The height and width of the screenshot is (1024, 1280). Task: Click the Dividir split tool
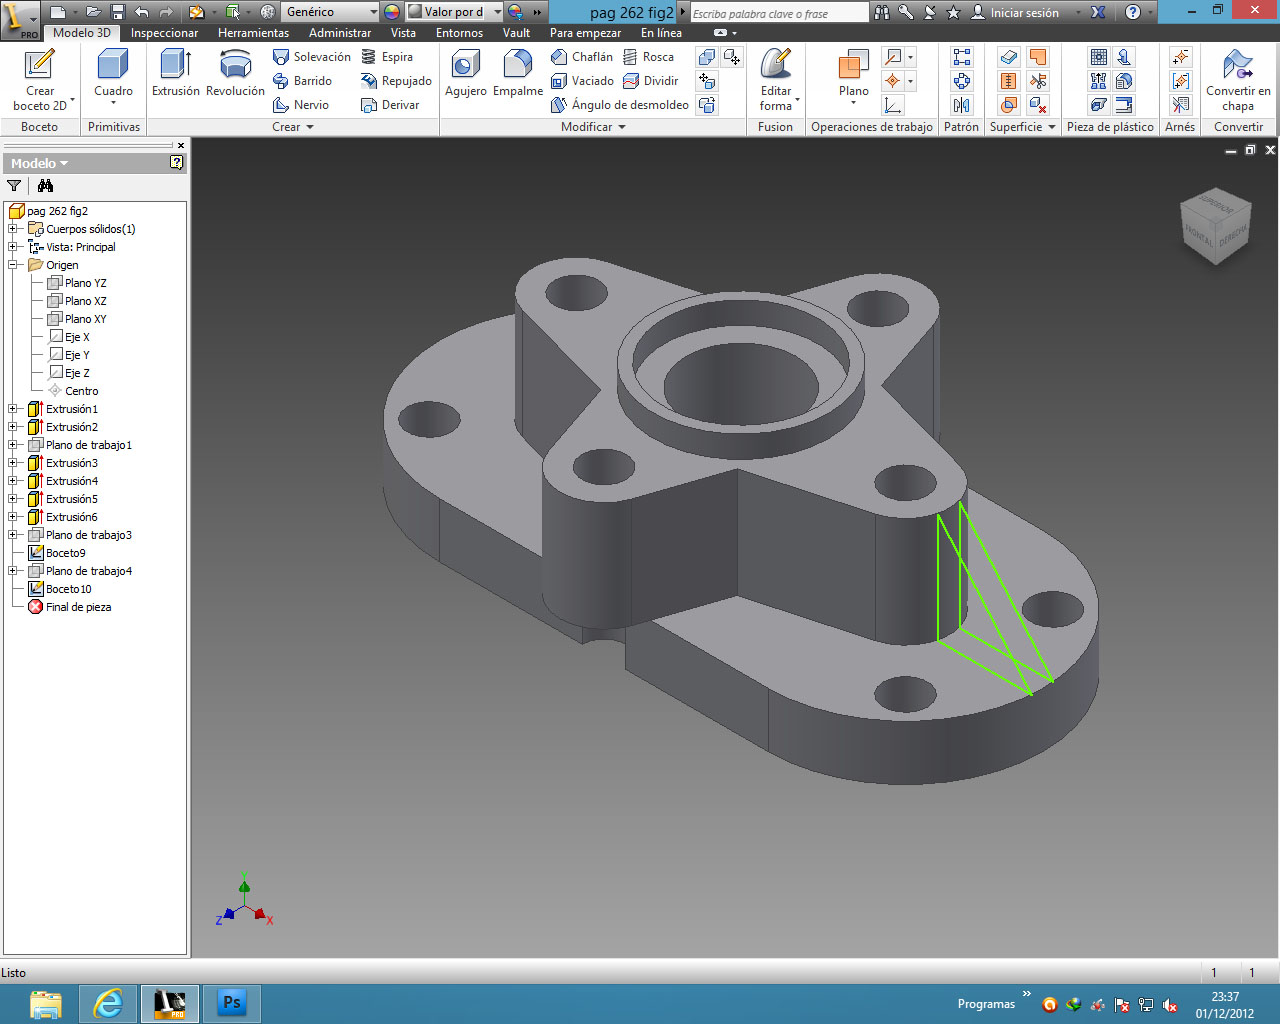point(650,81)
